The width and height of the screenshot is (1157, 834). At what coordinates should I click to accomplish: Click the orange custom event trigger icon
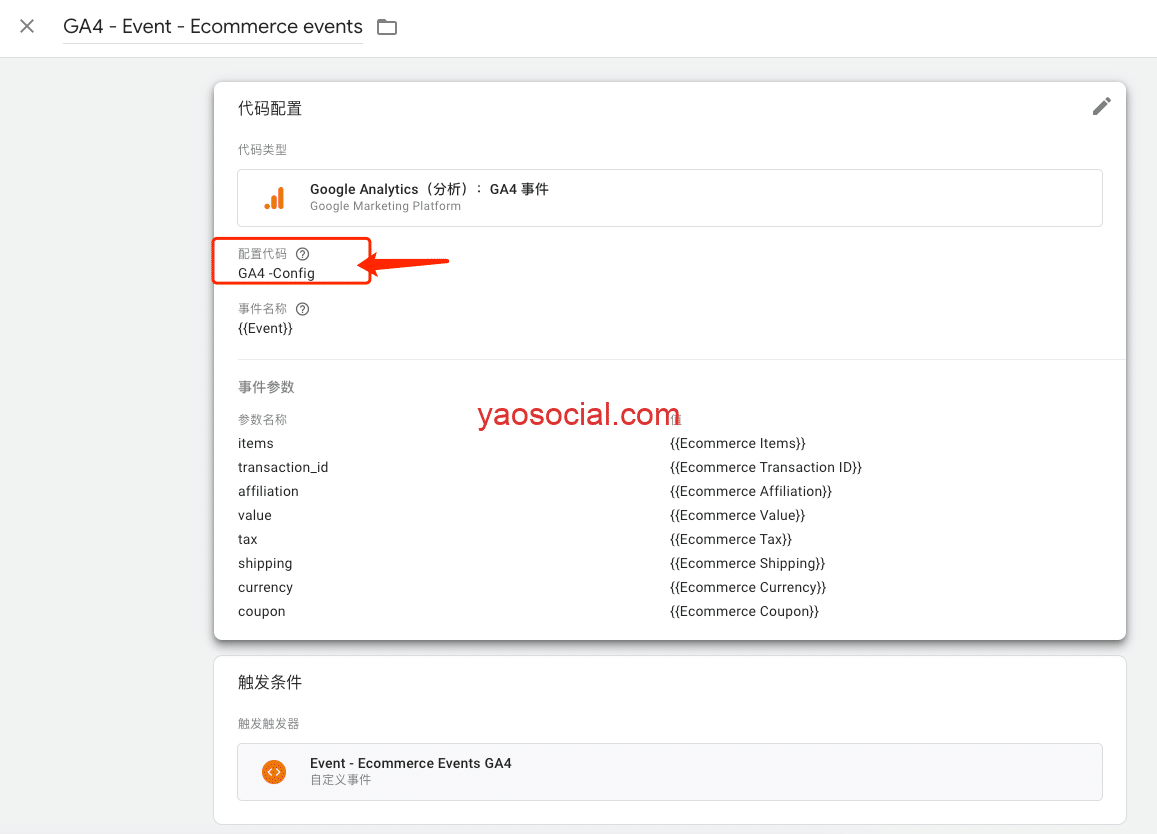point(273,771)
